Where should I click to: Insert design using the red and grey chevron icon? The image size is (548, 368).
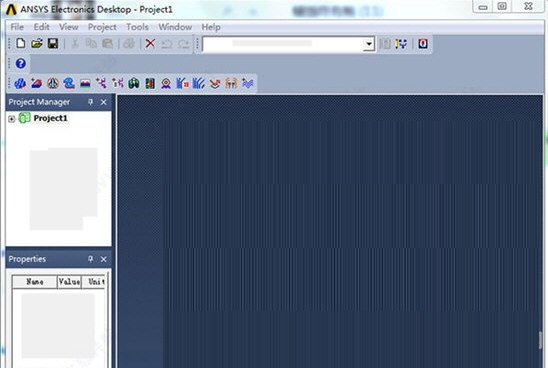click(x=215, y=84)
